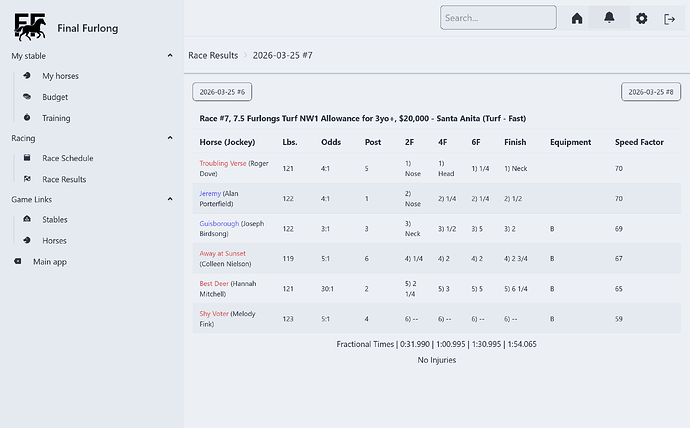Image resolution: width=690 pixels, height=428 pixels.
Task: Focus the Search input field
Action: [498, 18]
